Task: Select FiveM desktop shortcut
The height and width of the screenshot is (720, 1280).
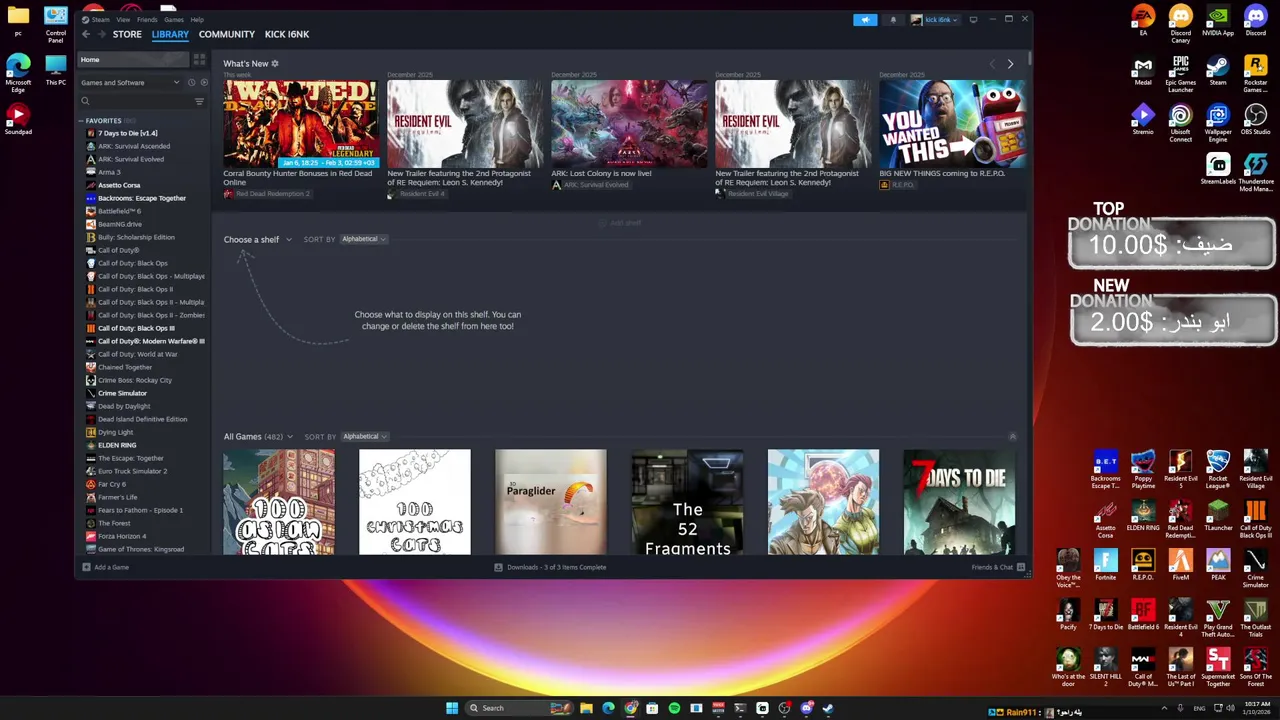Action: click(1180, 565)
